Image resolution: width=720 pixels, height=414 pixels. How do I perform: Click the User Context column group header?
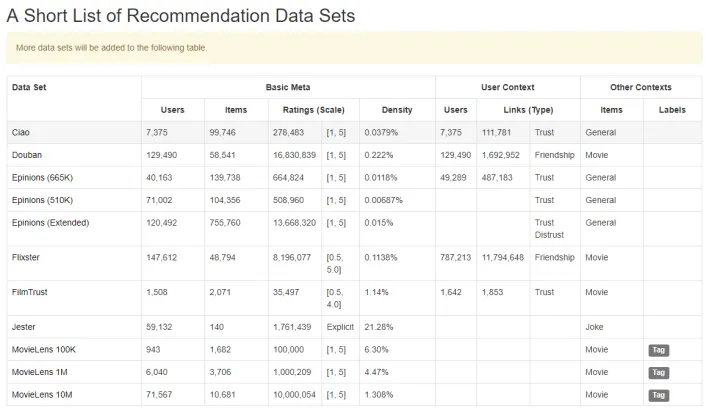(508, 87)
